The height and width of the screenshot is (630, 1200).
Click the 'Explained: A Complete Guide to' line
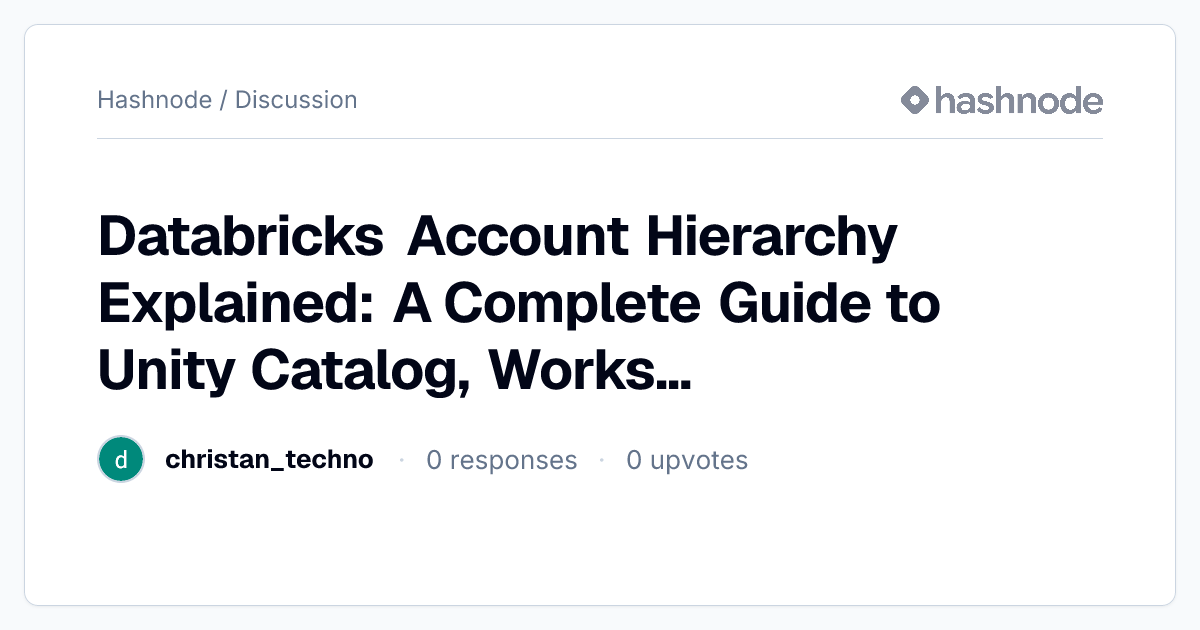520,304
